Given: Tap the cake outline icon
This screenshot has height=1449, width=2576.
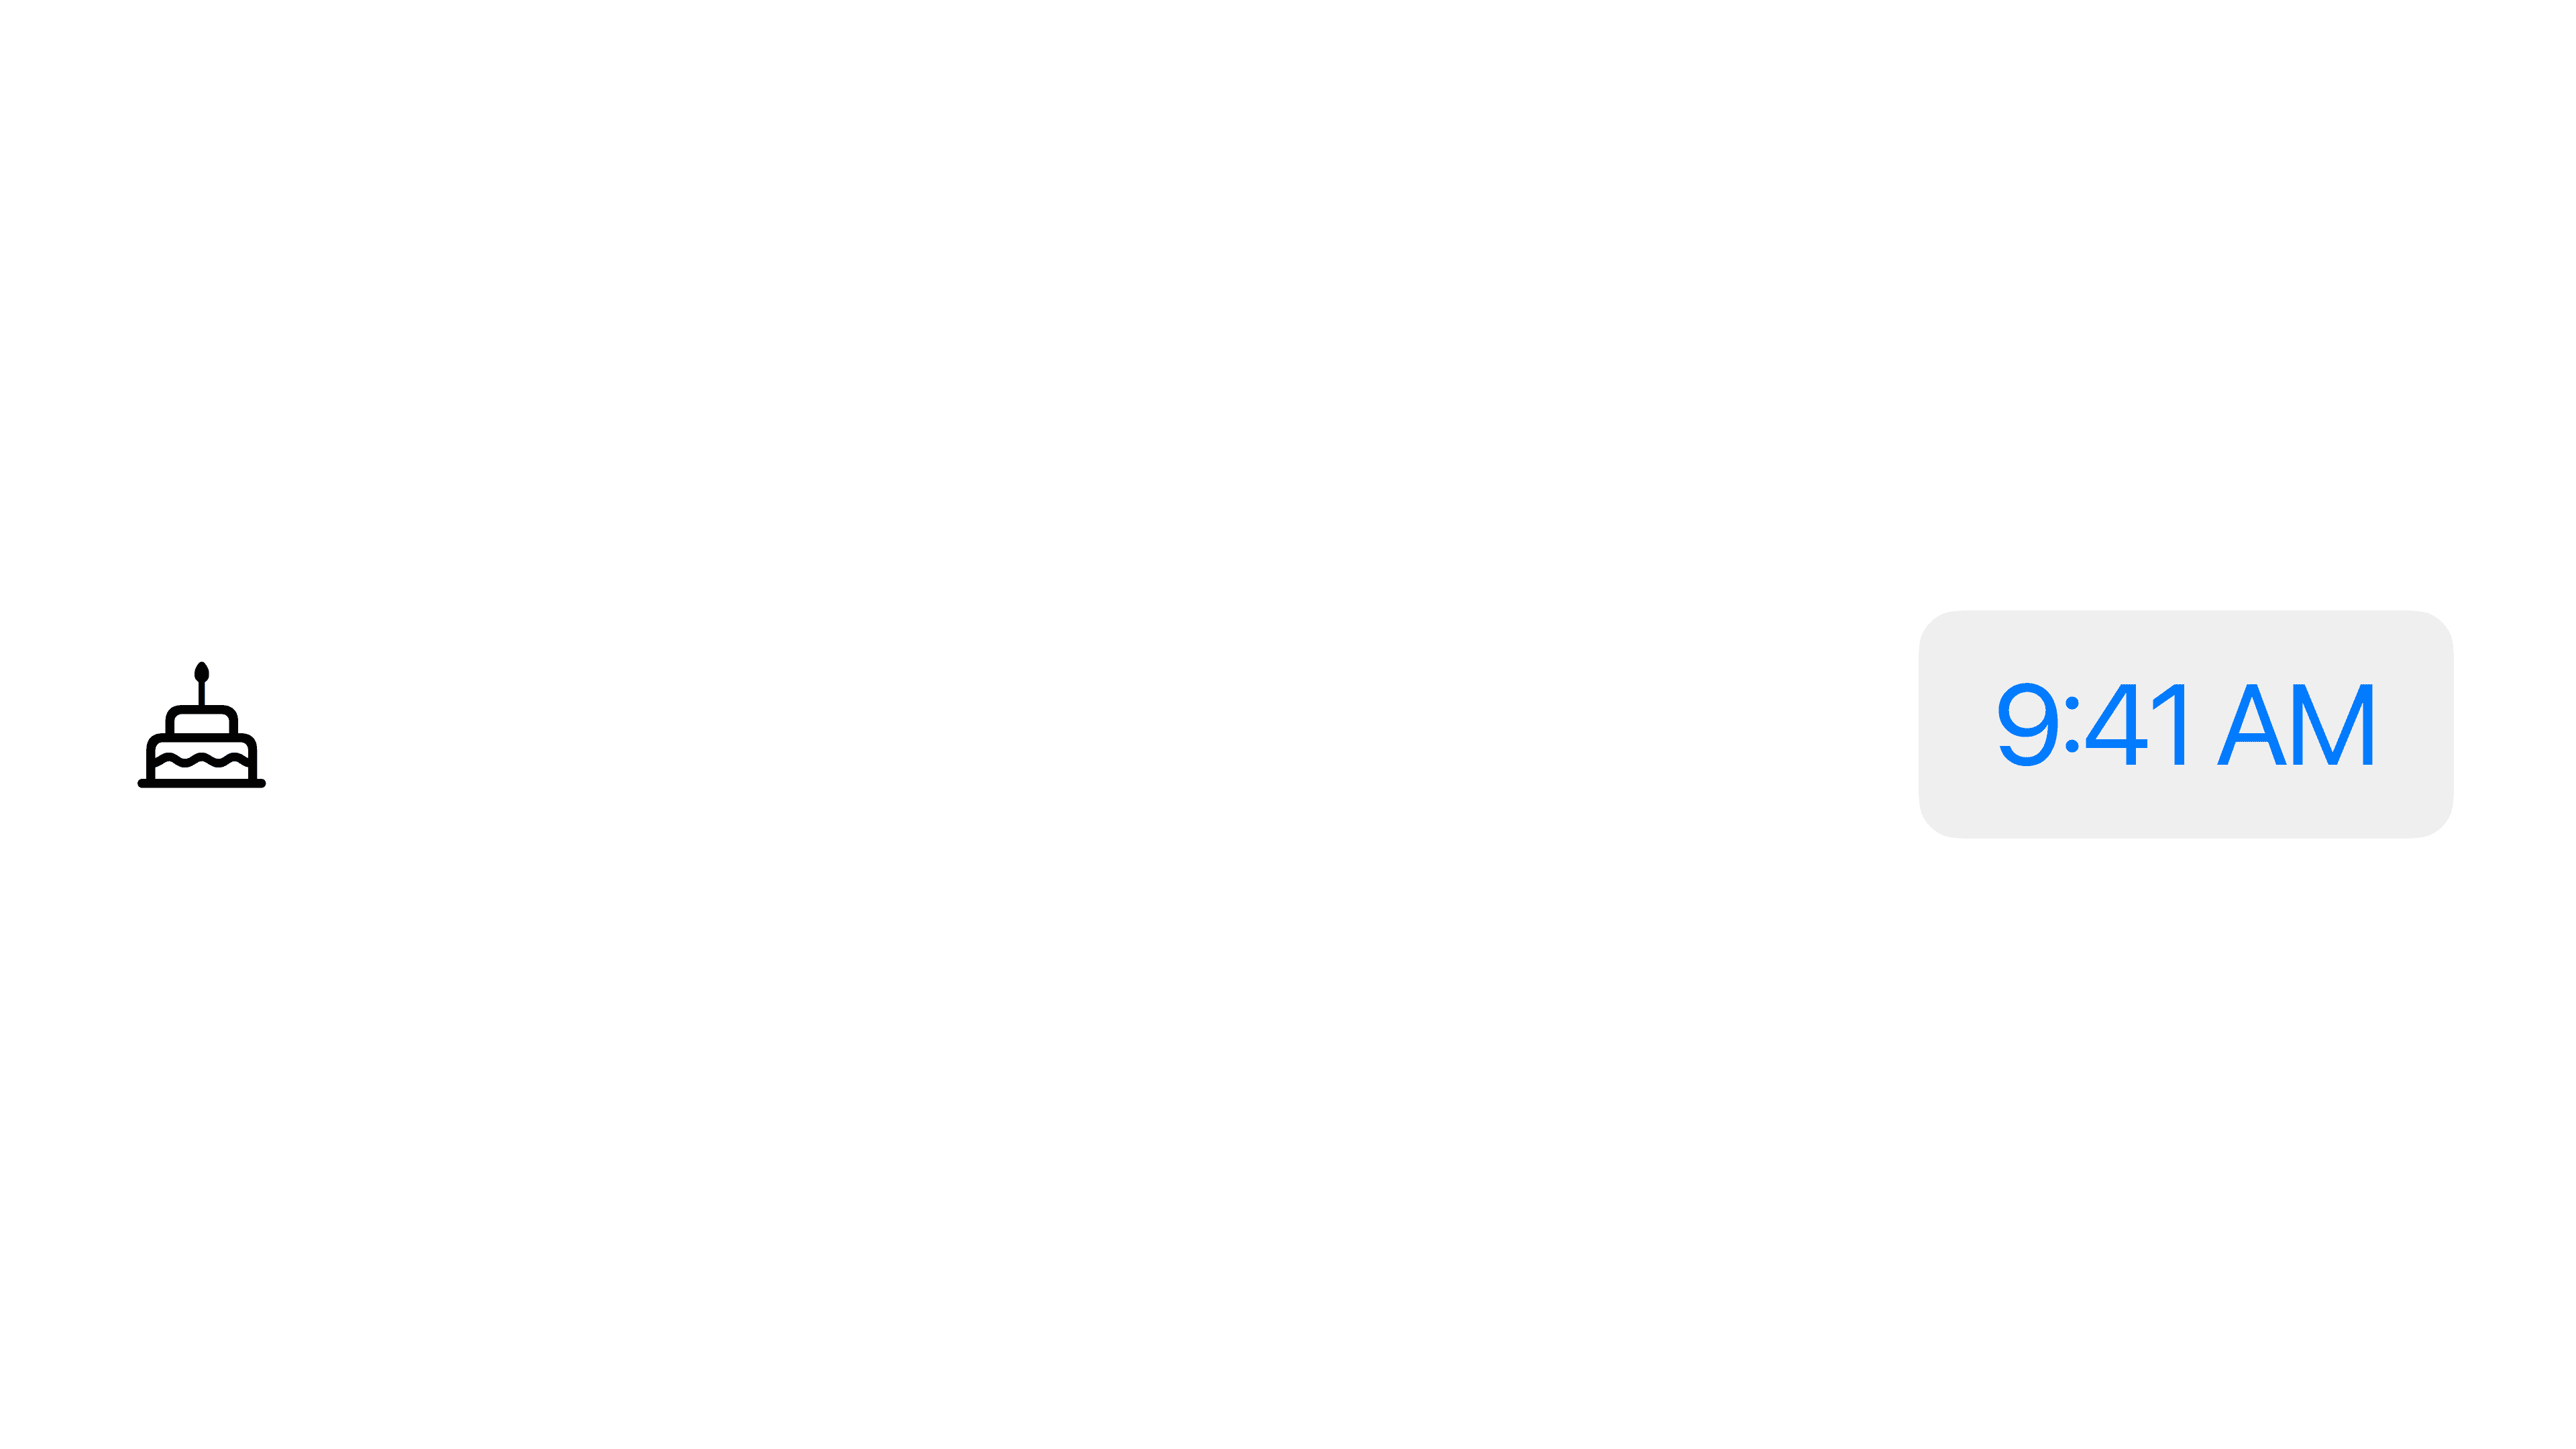Looking at the screenshot, I should point(201,725).
